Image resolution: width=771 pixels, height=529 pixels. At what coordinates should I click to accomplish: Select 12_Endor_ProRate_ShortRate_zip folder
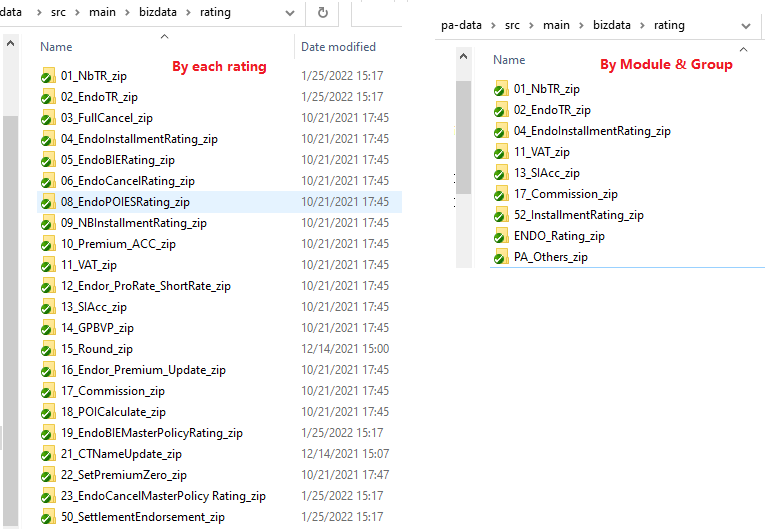pyautogui.click(x=145, y=286)
